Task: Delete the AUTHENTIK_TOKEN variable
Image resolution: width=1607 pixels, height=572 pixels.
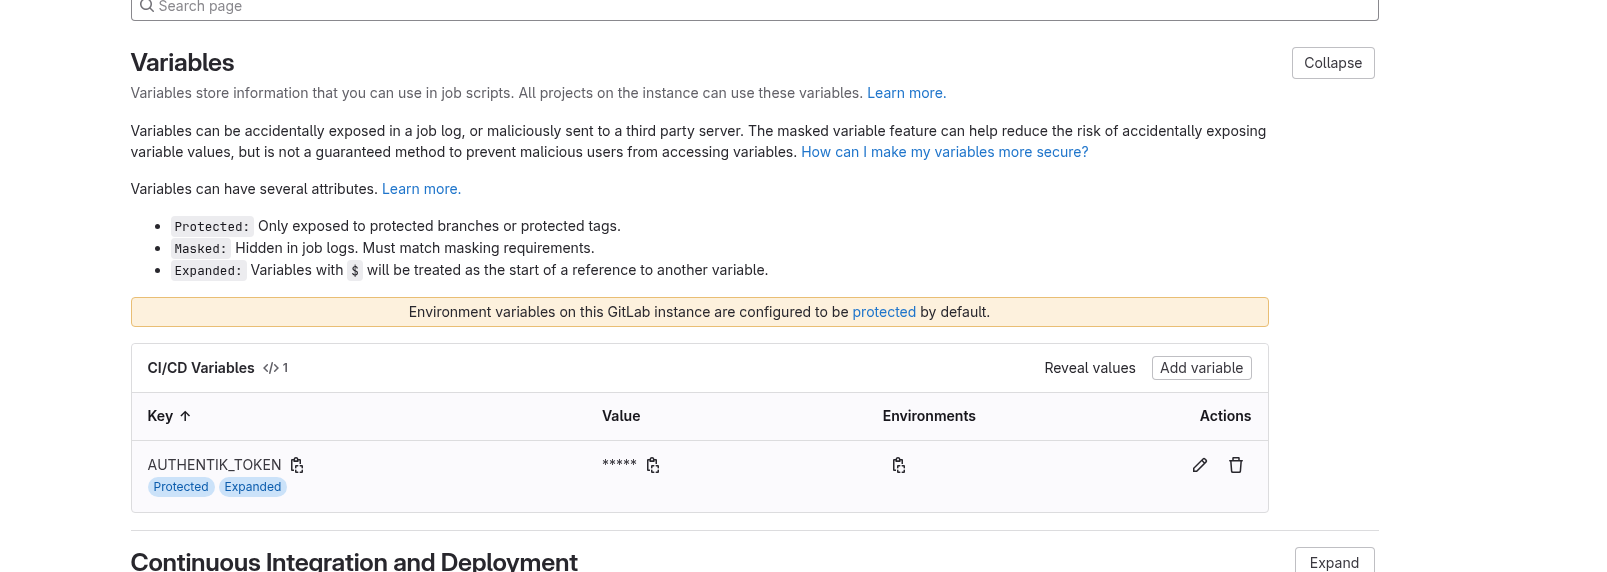Action: coord(1236,465)
